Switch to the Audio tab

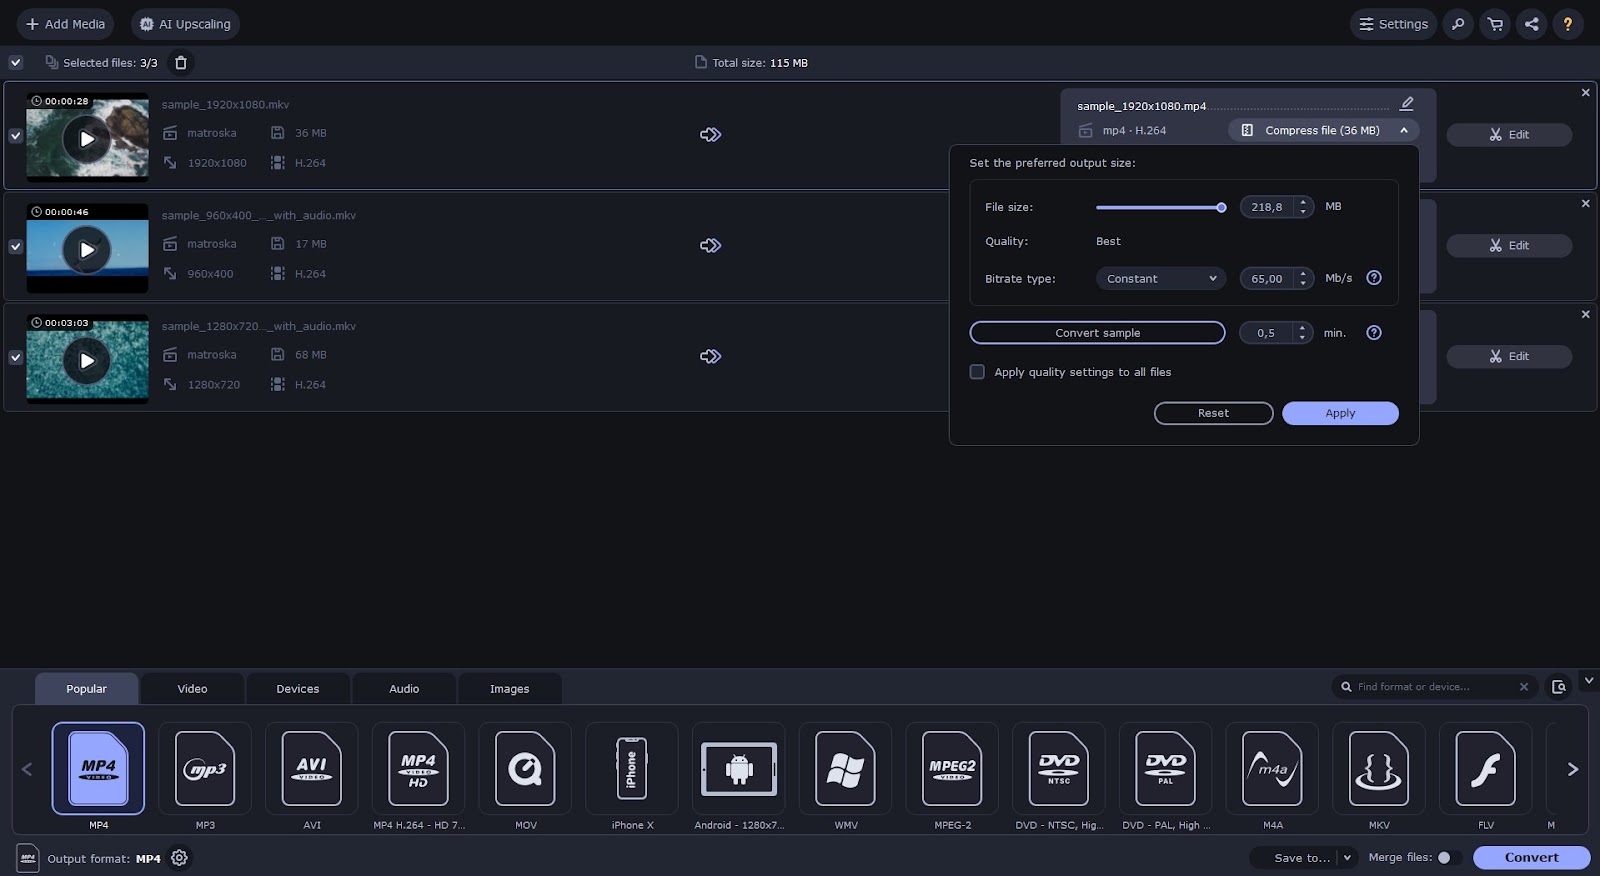coord(404,689)
